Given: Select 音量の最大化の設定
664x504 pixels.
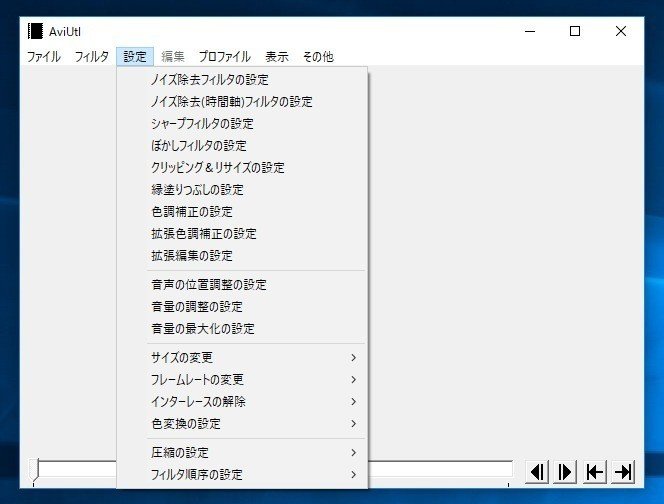Looking at the screenshot, I should point(242,329).
